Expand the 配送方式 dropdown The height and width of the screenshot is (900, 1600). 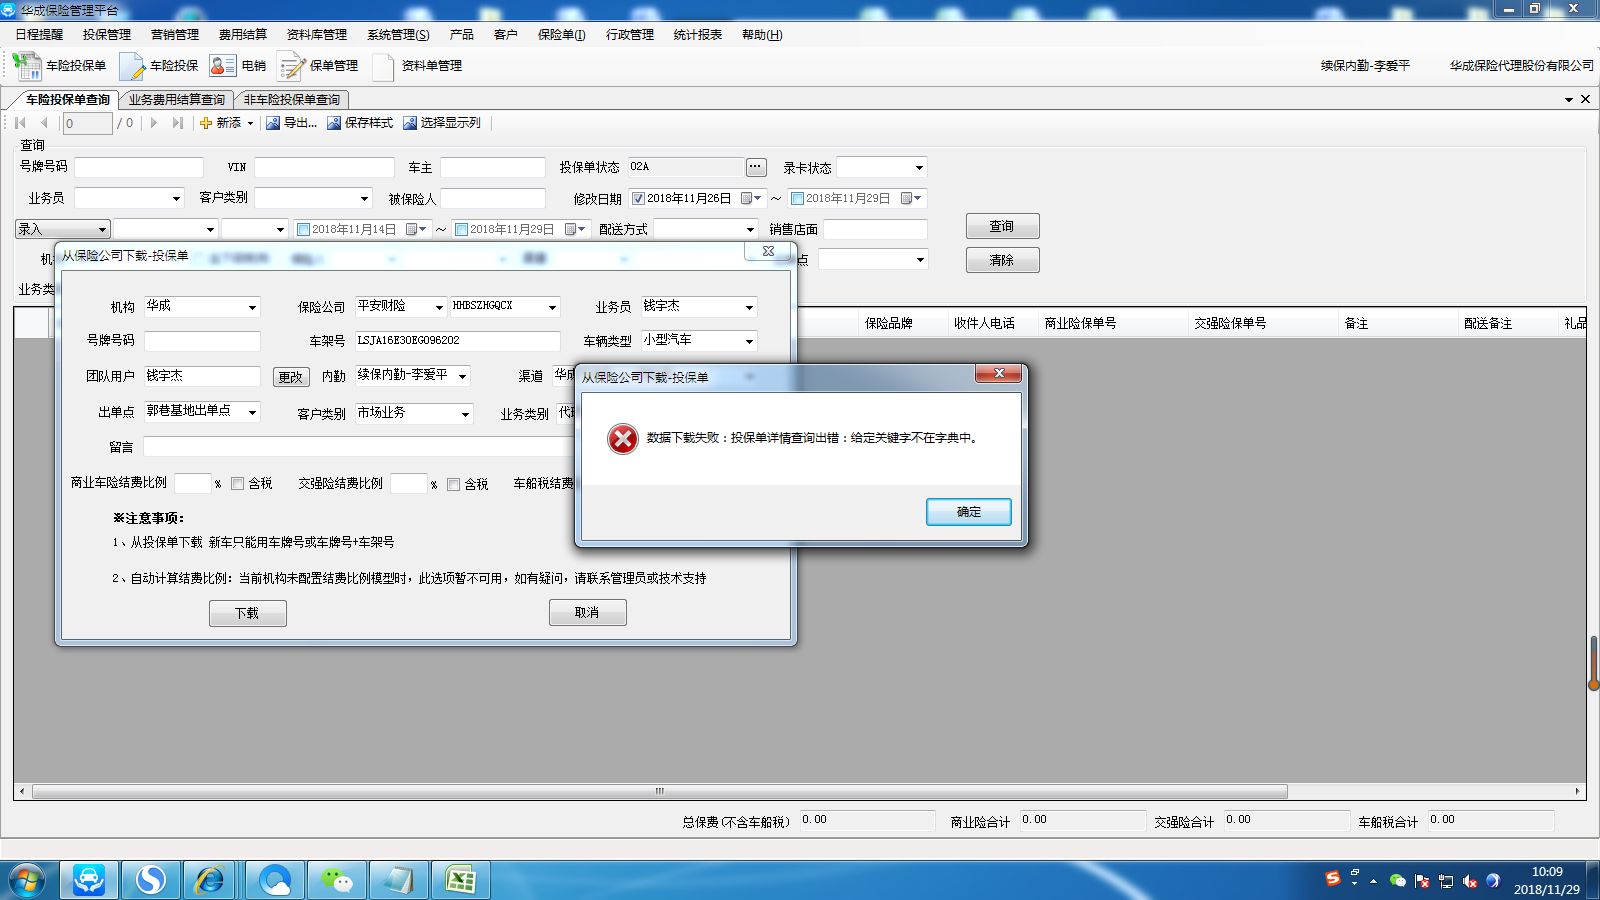[x=750, y=229]
